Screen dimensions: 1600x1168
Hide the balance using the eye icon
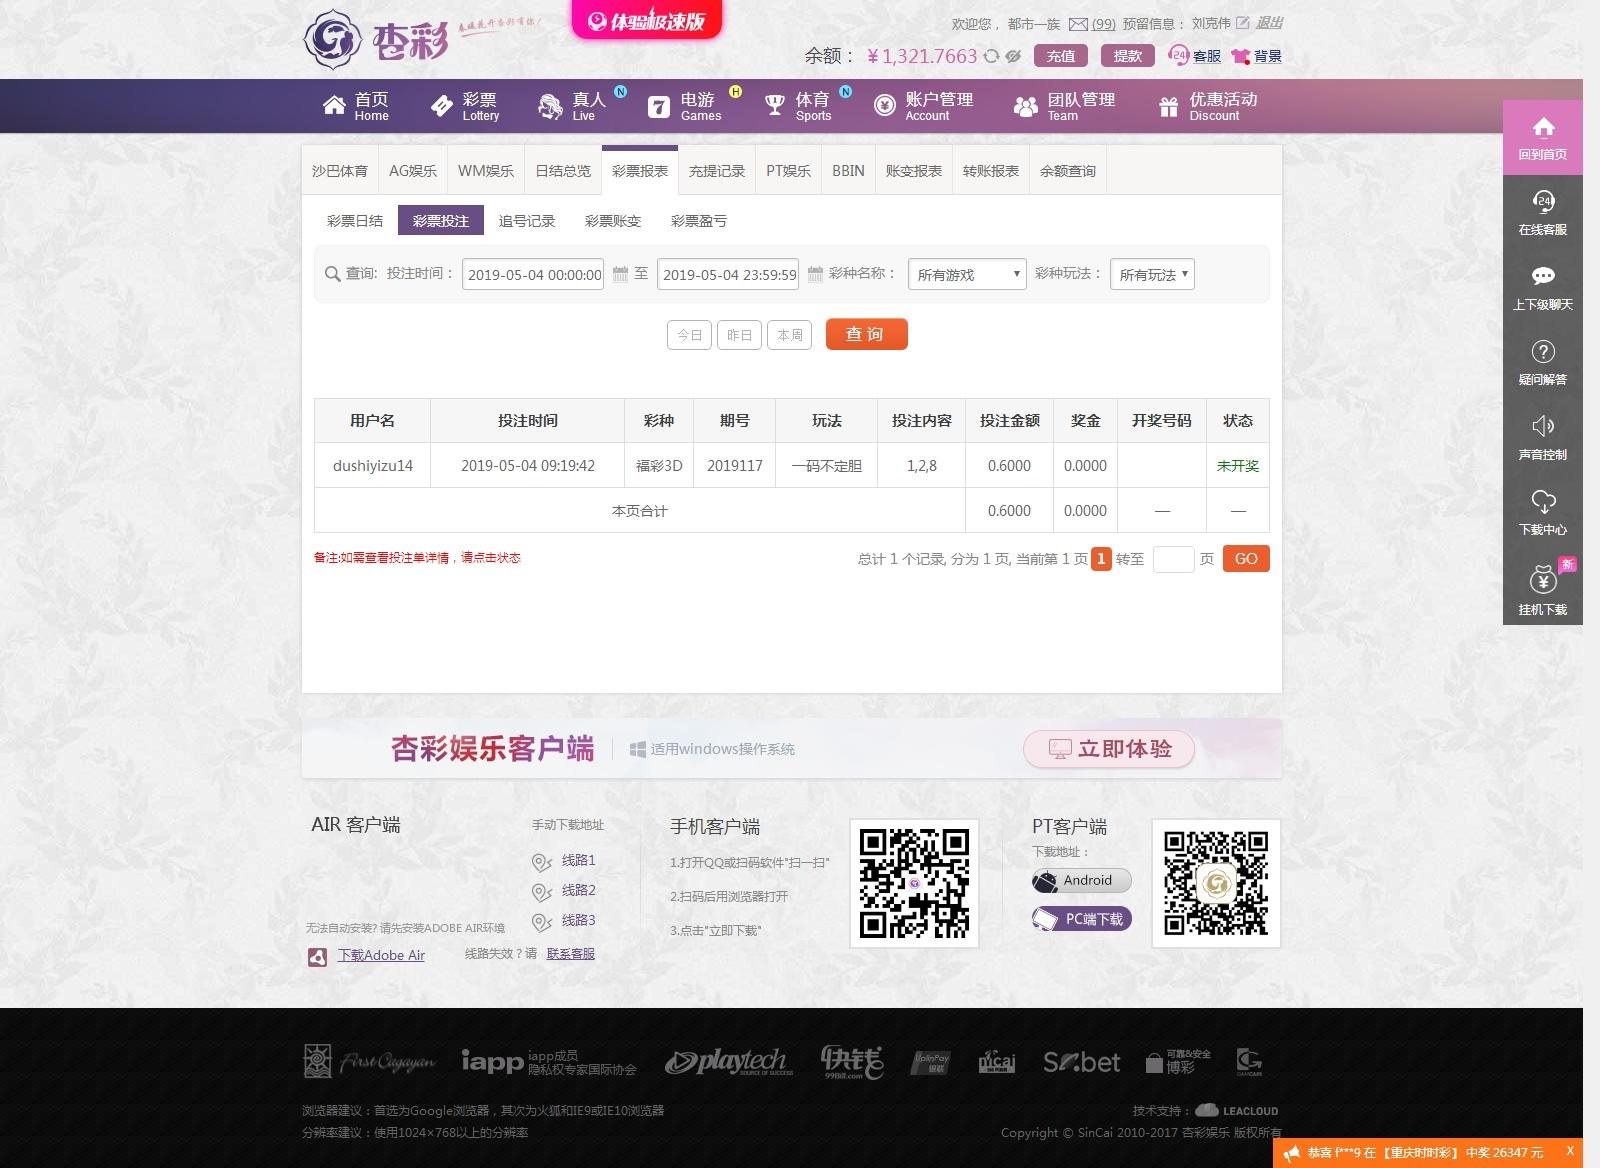click(1013, 56)
